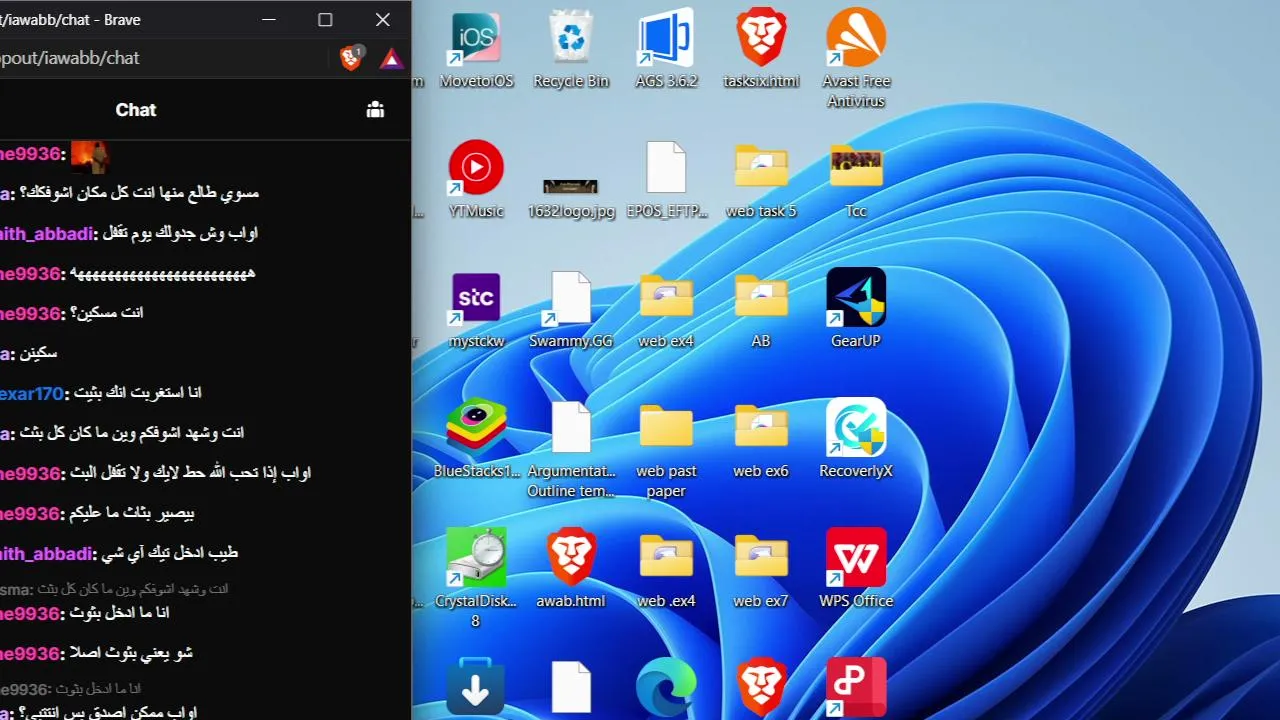Click the Brave Rewards triangle icon

pyautogui.click(x=391, y=58)
